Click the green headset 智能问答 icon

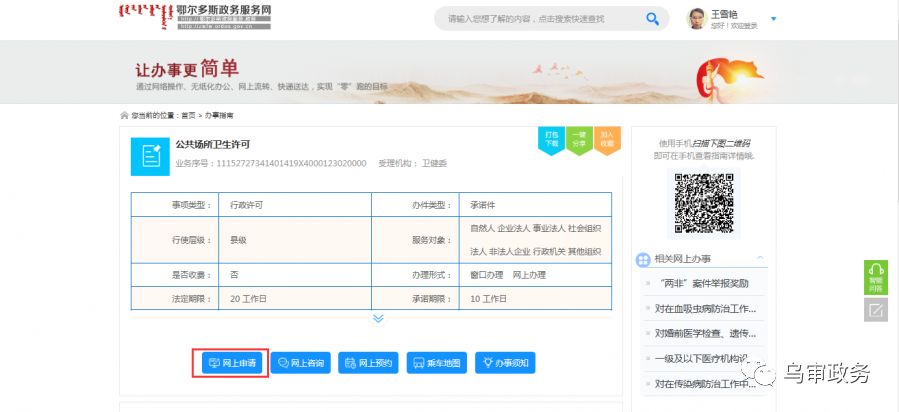tap(875, 277)
